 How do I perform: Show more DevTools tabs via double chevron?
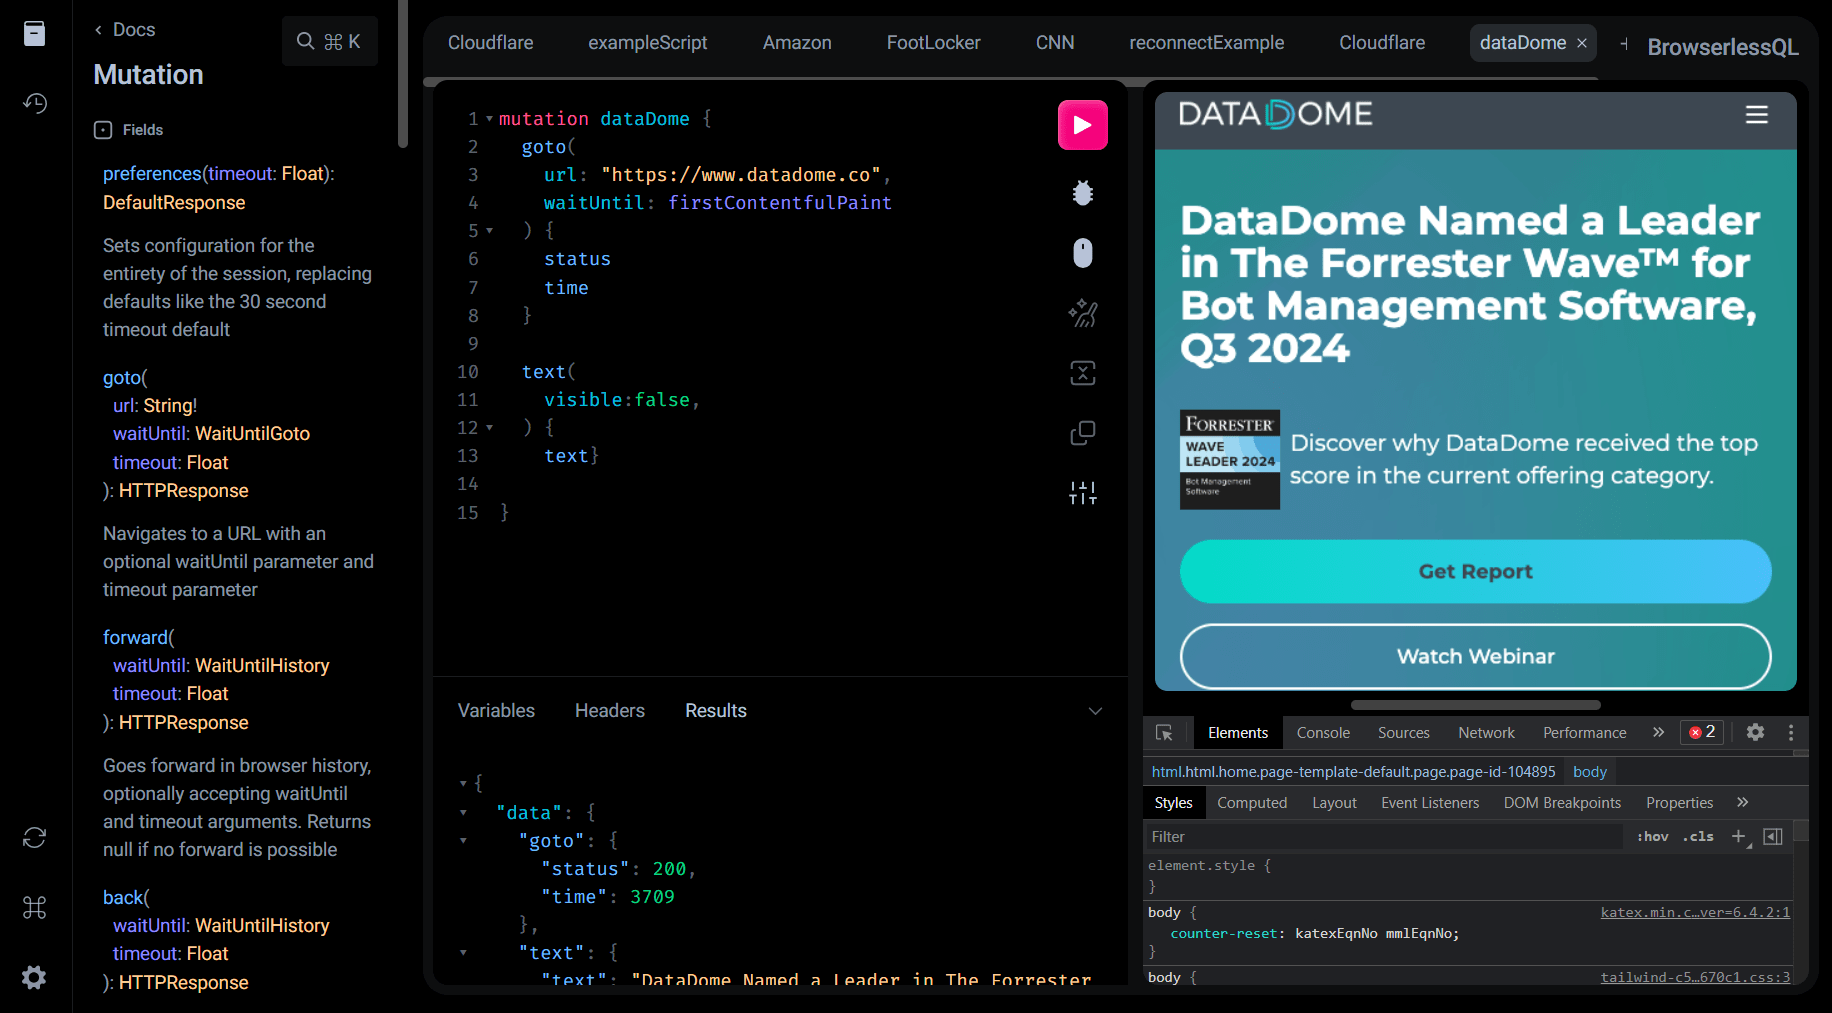pos(1658,733)
